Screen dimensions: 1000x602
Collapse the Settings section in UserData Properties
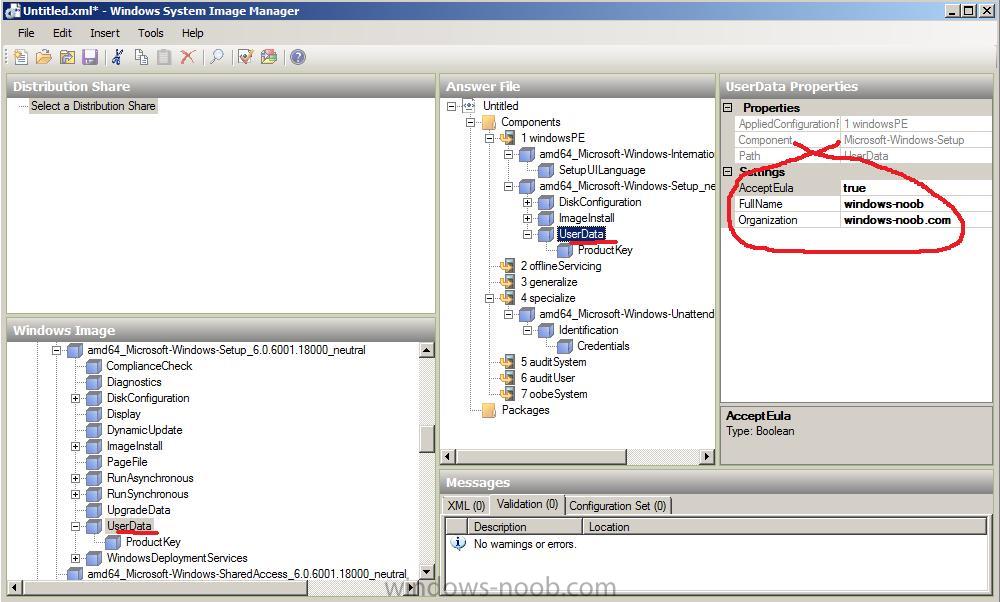(x=728, y=172)
